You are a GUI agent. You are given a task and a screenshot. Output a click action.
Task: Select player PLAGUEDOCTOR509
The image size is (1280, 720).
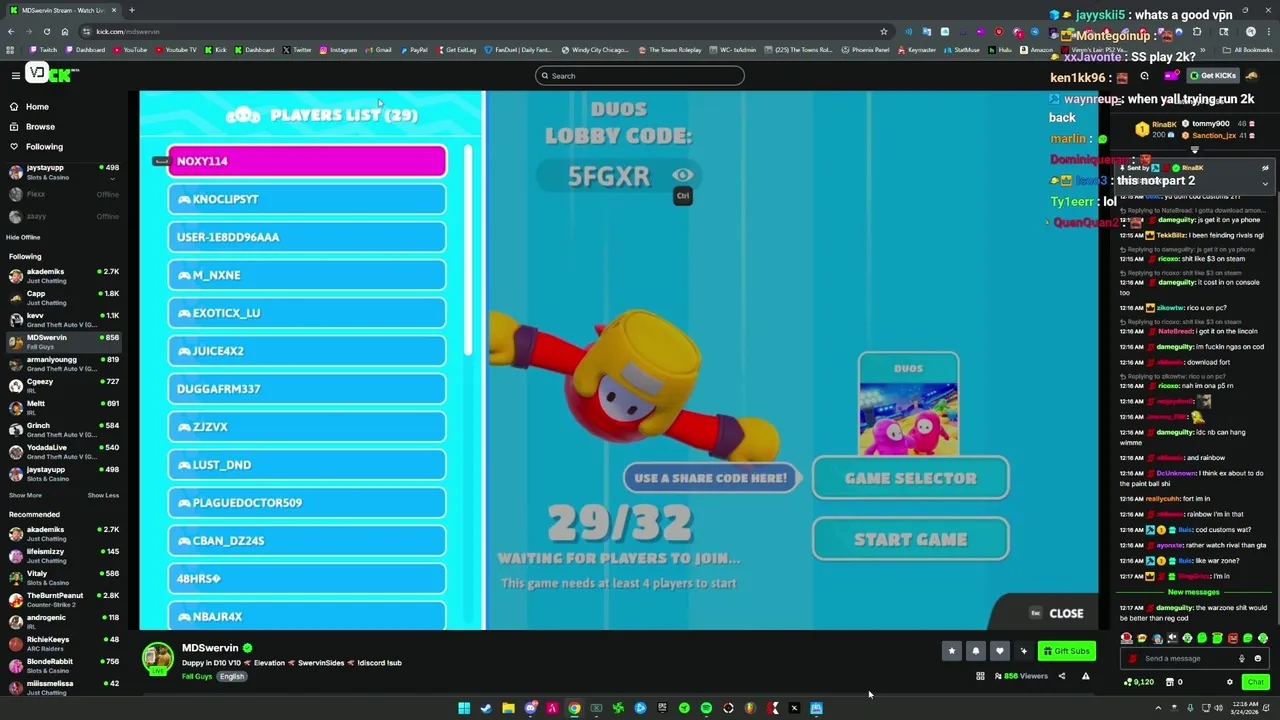tap(306, 503)
